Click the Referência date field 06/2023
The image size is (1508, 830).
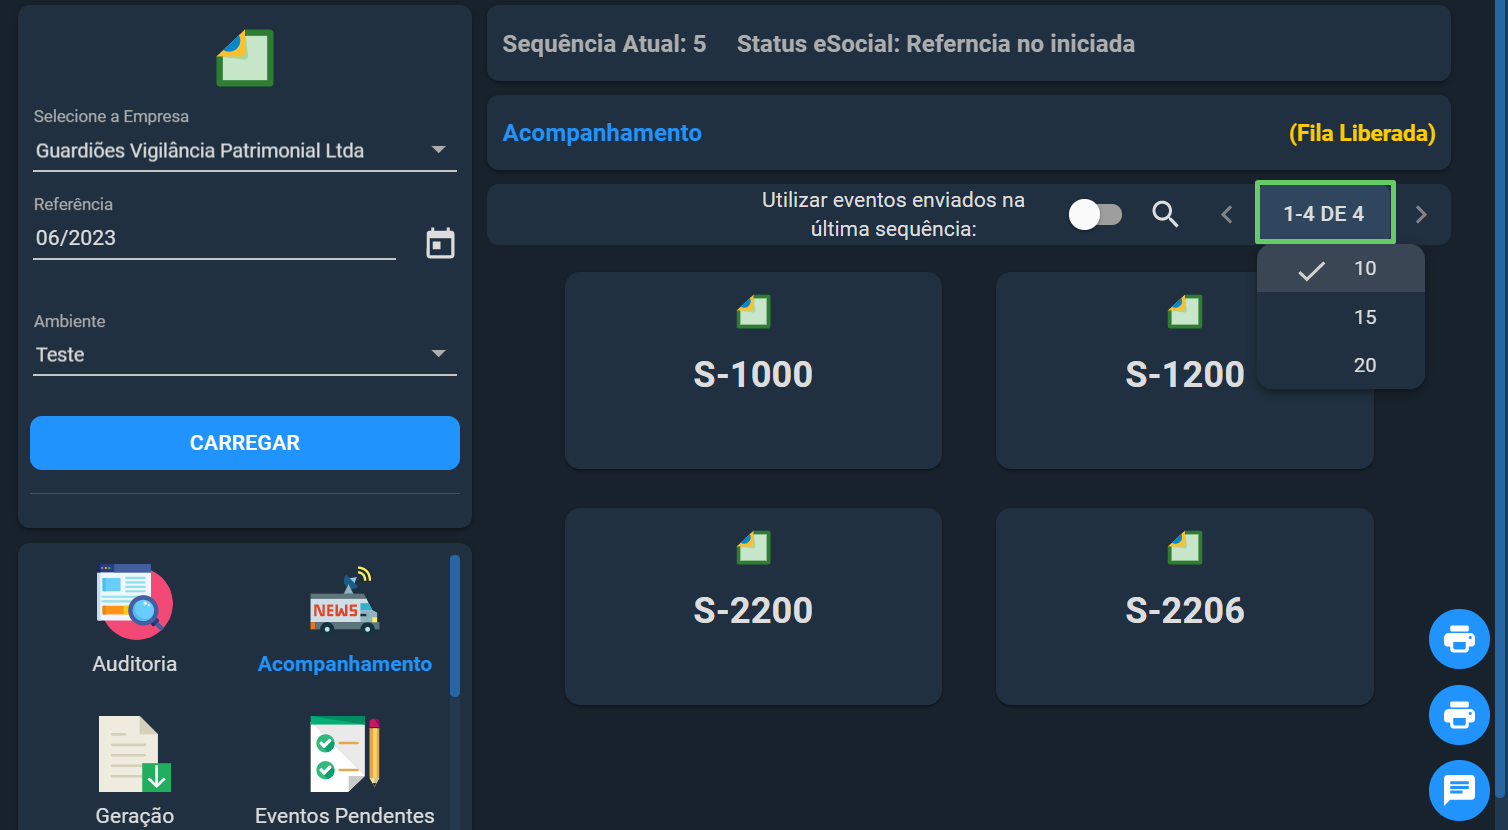pyautogui.click(x=214, y=238)
